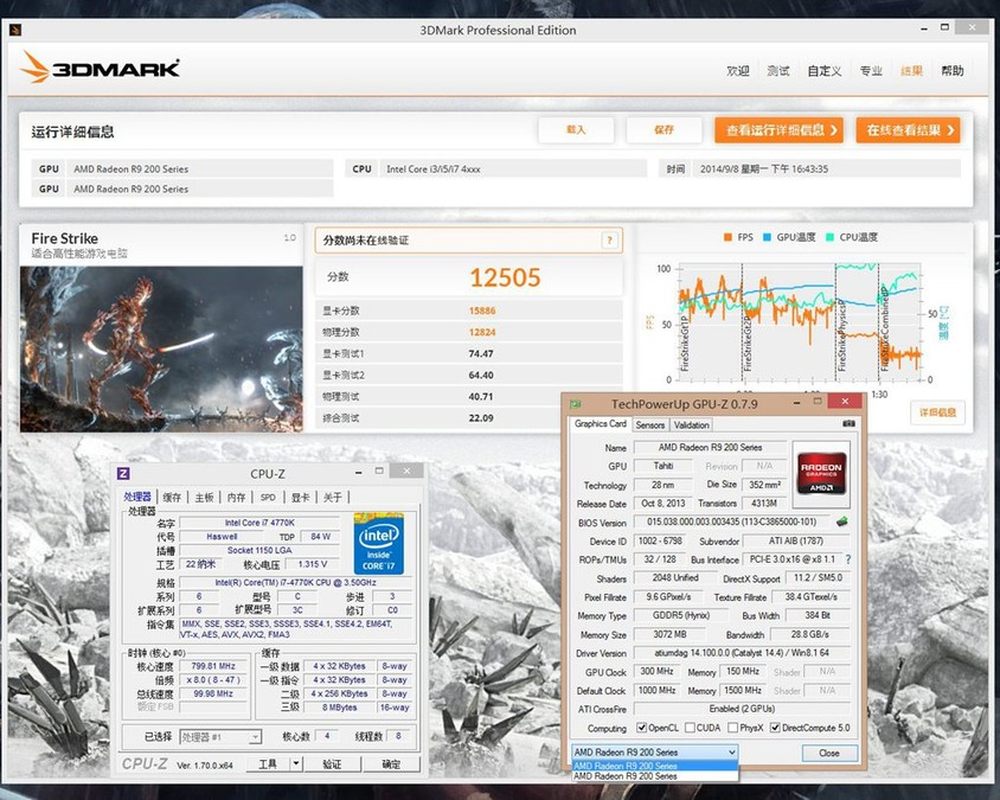This screenshot has width=1000, height=800.
Task: Switch to the SPD tab in CPU-Z
Action: [x=268, y=497]
